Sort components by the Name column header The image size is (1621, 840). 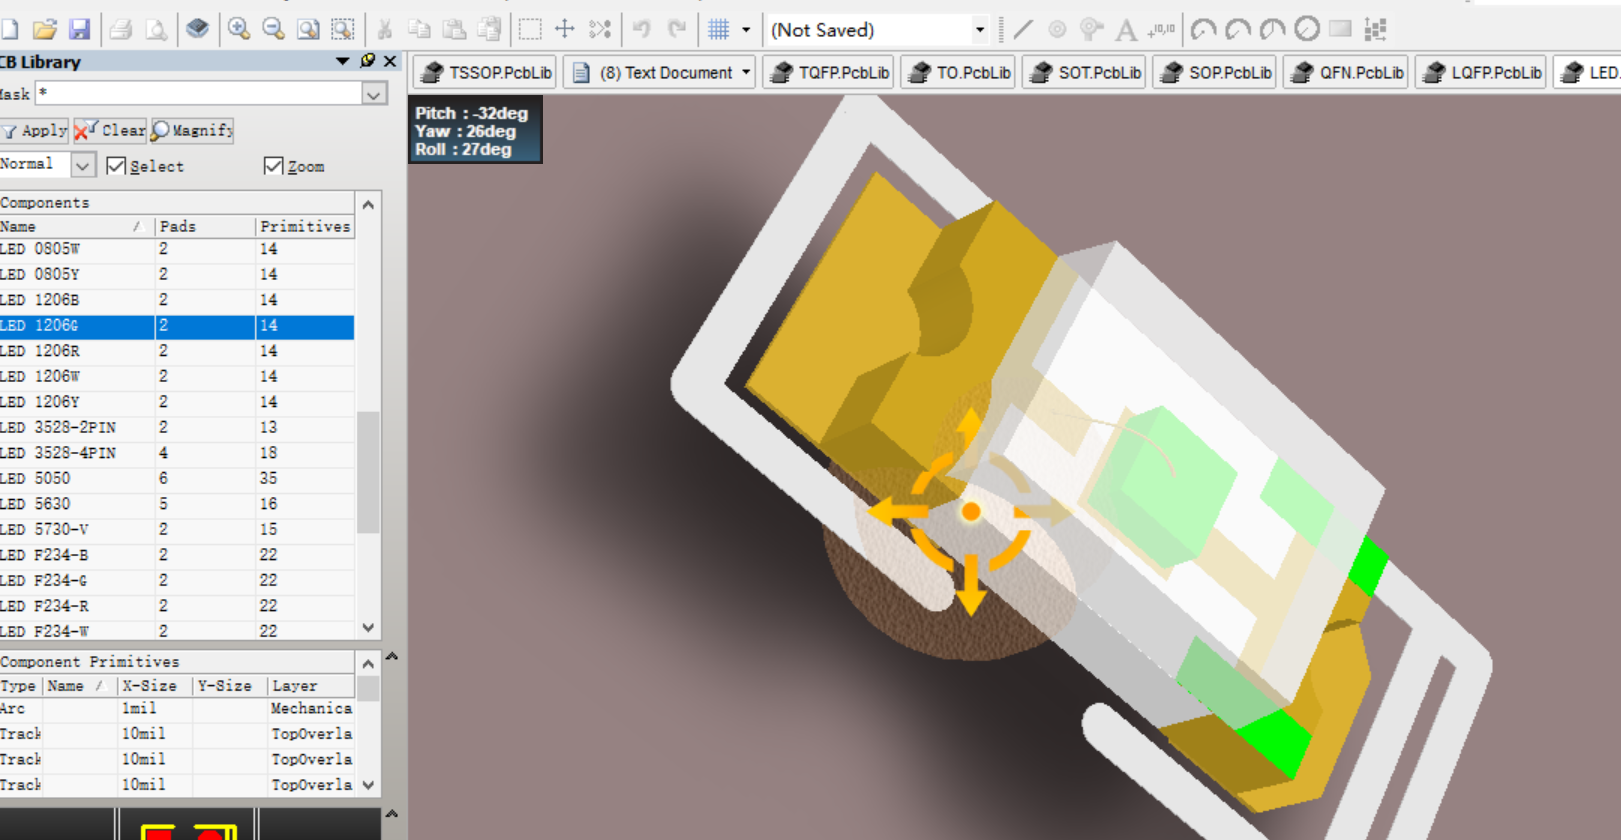click(76, 226)
